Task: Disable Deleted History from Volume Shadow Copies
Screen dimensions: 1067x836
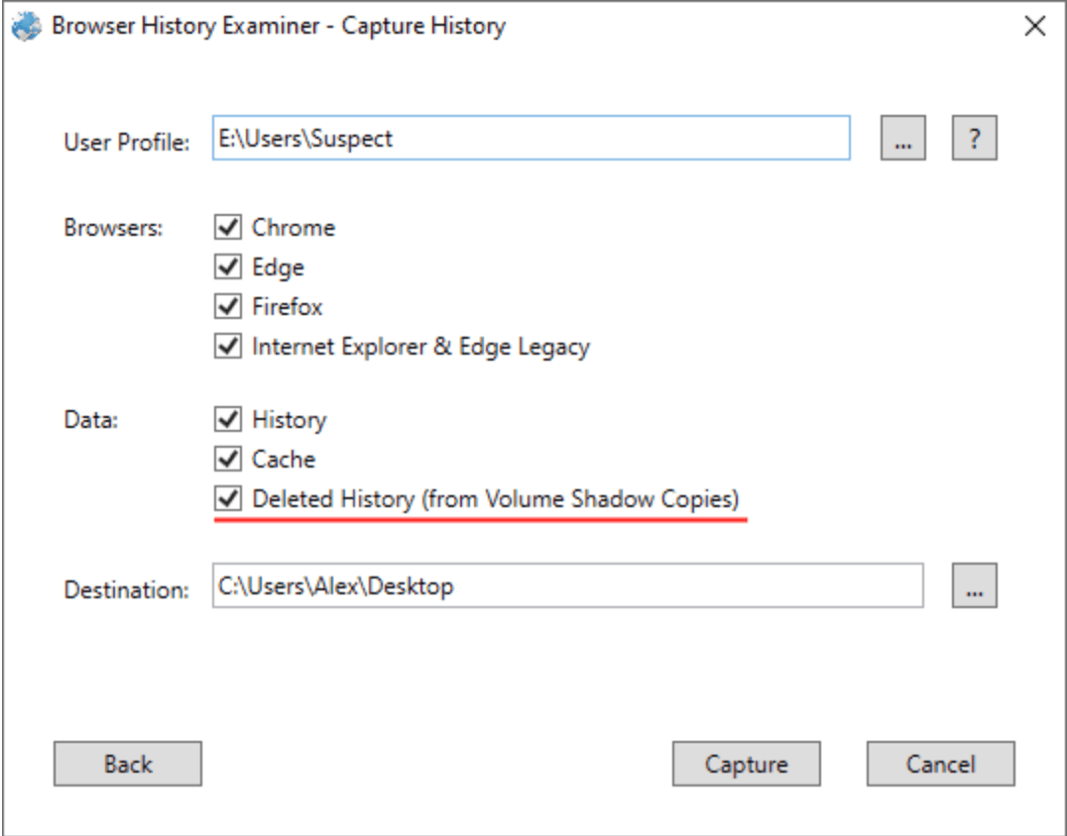Action: click(x=228, y=499)
